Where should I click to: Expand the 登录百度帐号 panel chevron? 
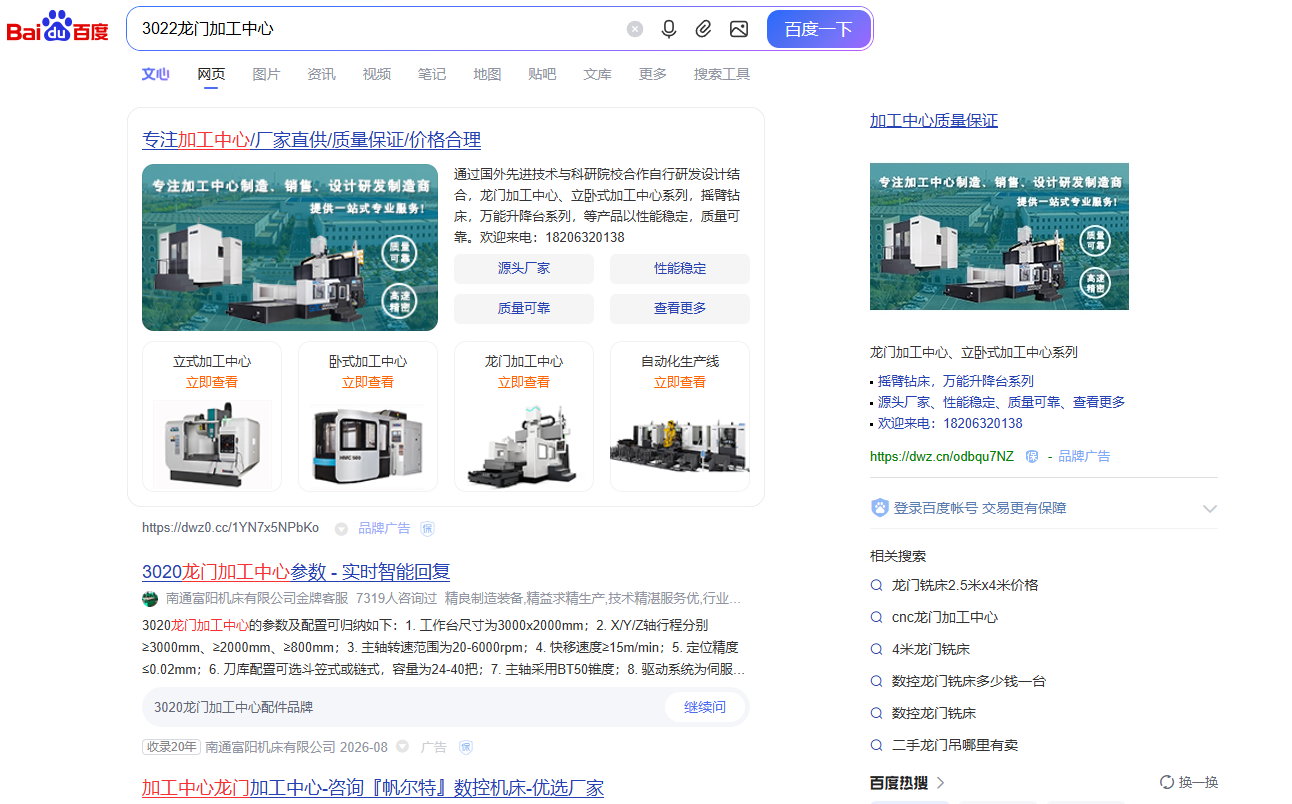pyautogui.click(x=1210, y=508)
